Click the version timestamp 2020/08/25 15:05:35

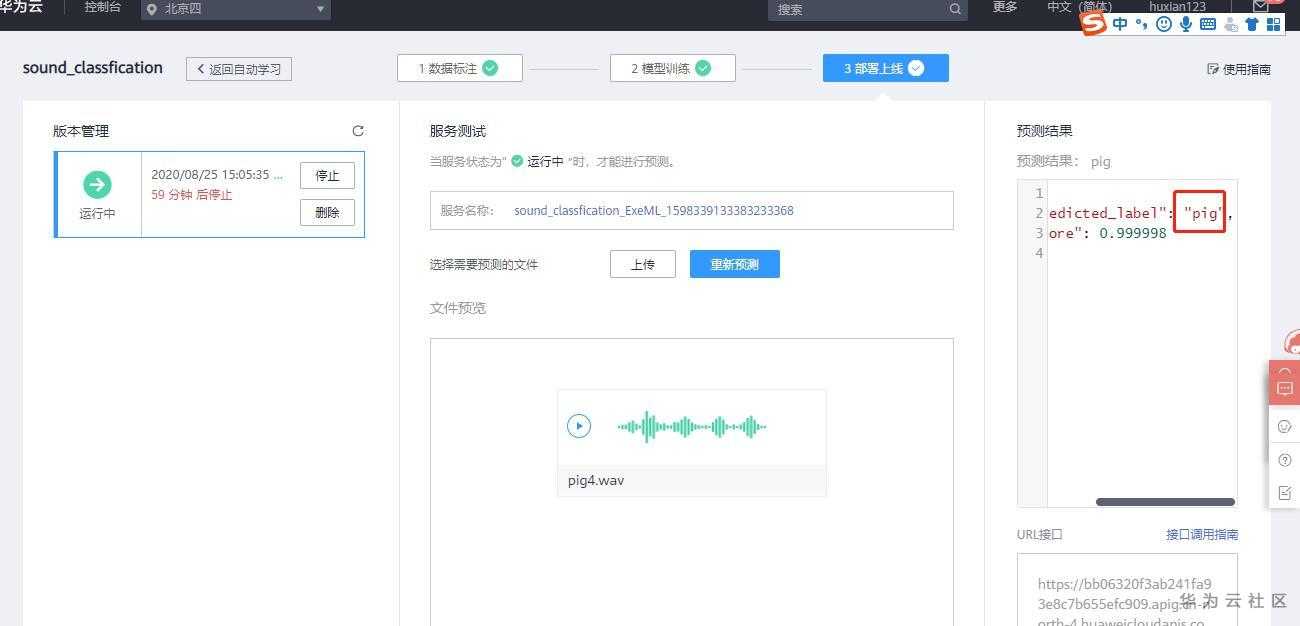[x=218, y=175]
